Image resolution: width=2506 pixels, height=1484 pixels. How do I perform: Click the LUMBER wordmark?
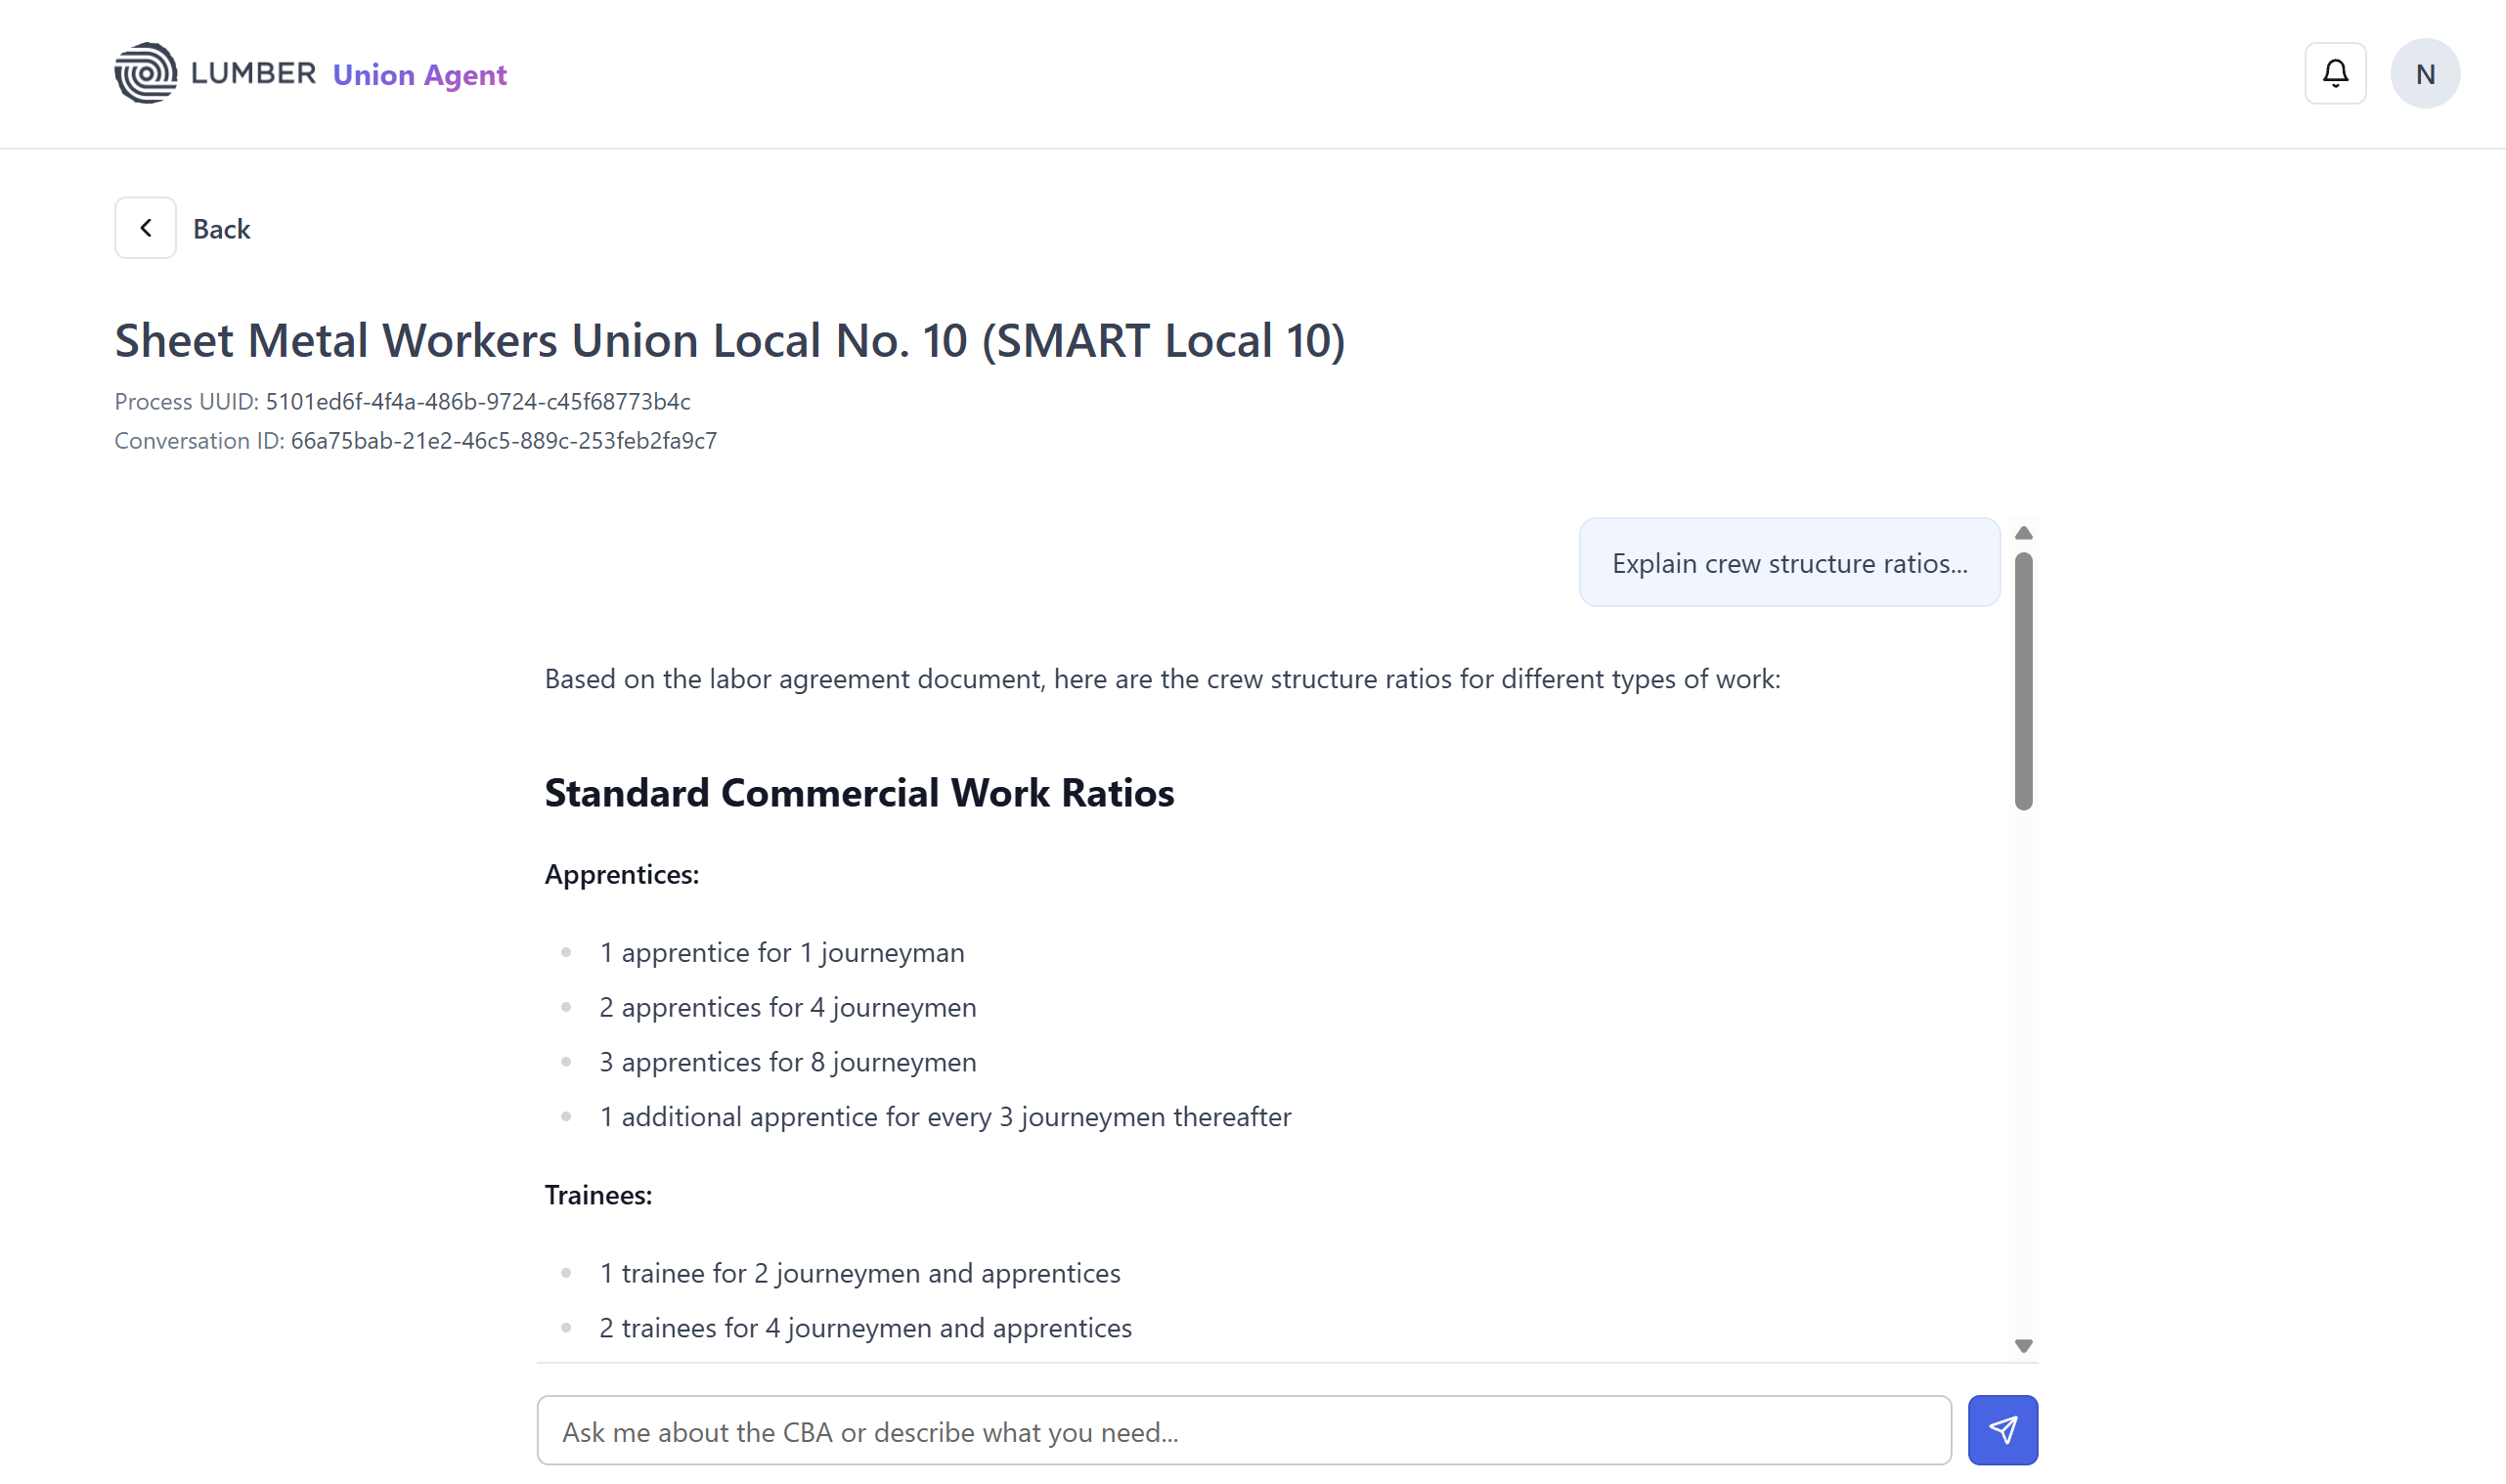coord(253,73)
